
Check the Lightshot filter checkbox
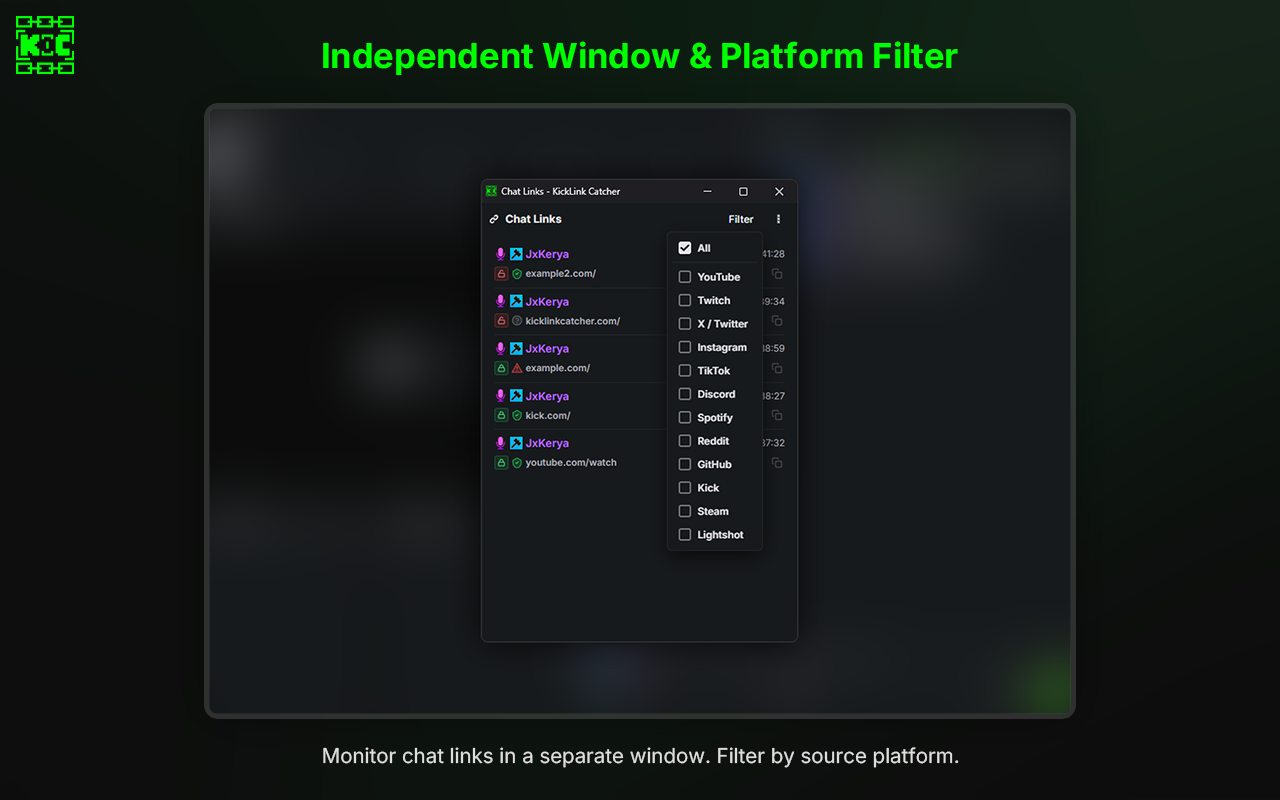(686, 534)
